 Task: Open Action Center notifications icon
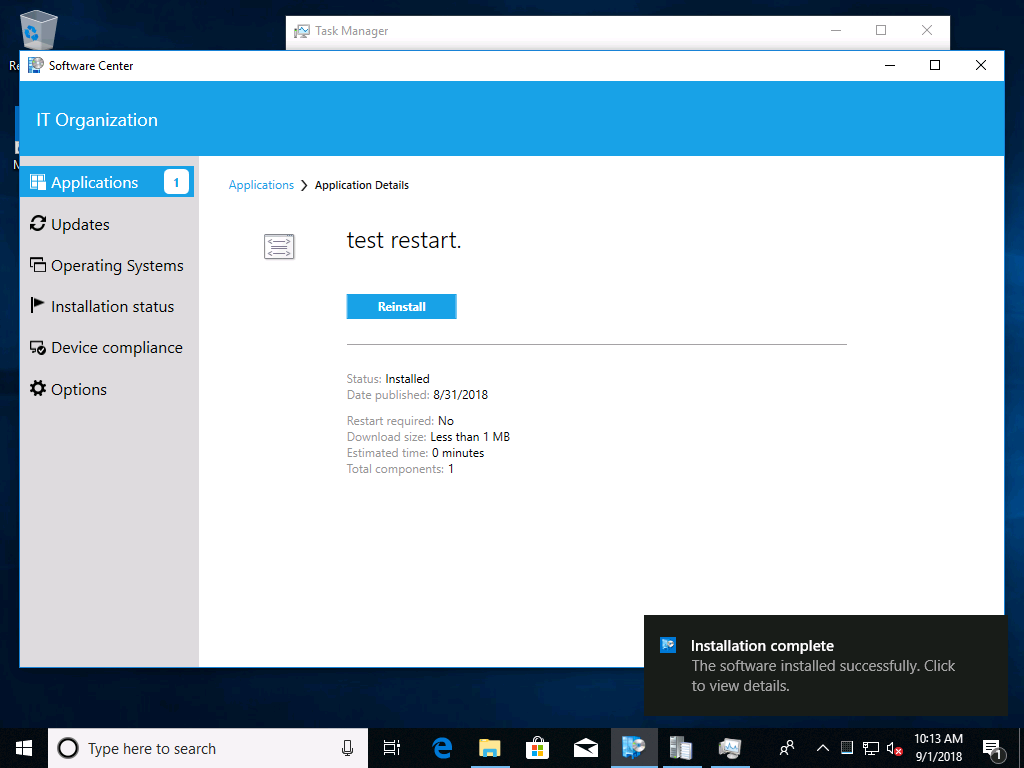coord(993,749)
